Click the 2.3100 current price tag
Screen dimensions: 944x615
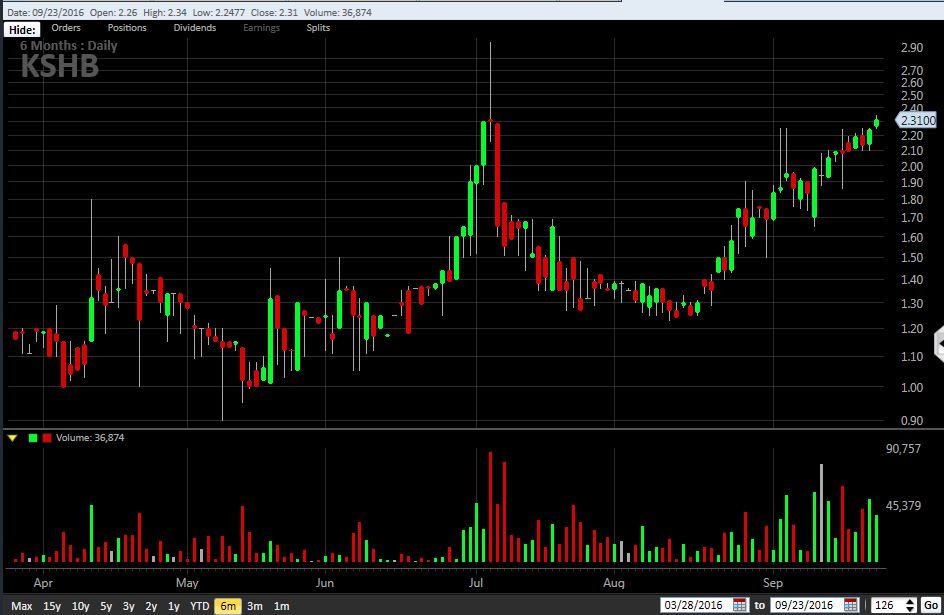(x=918, y=121)
